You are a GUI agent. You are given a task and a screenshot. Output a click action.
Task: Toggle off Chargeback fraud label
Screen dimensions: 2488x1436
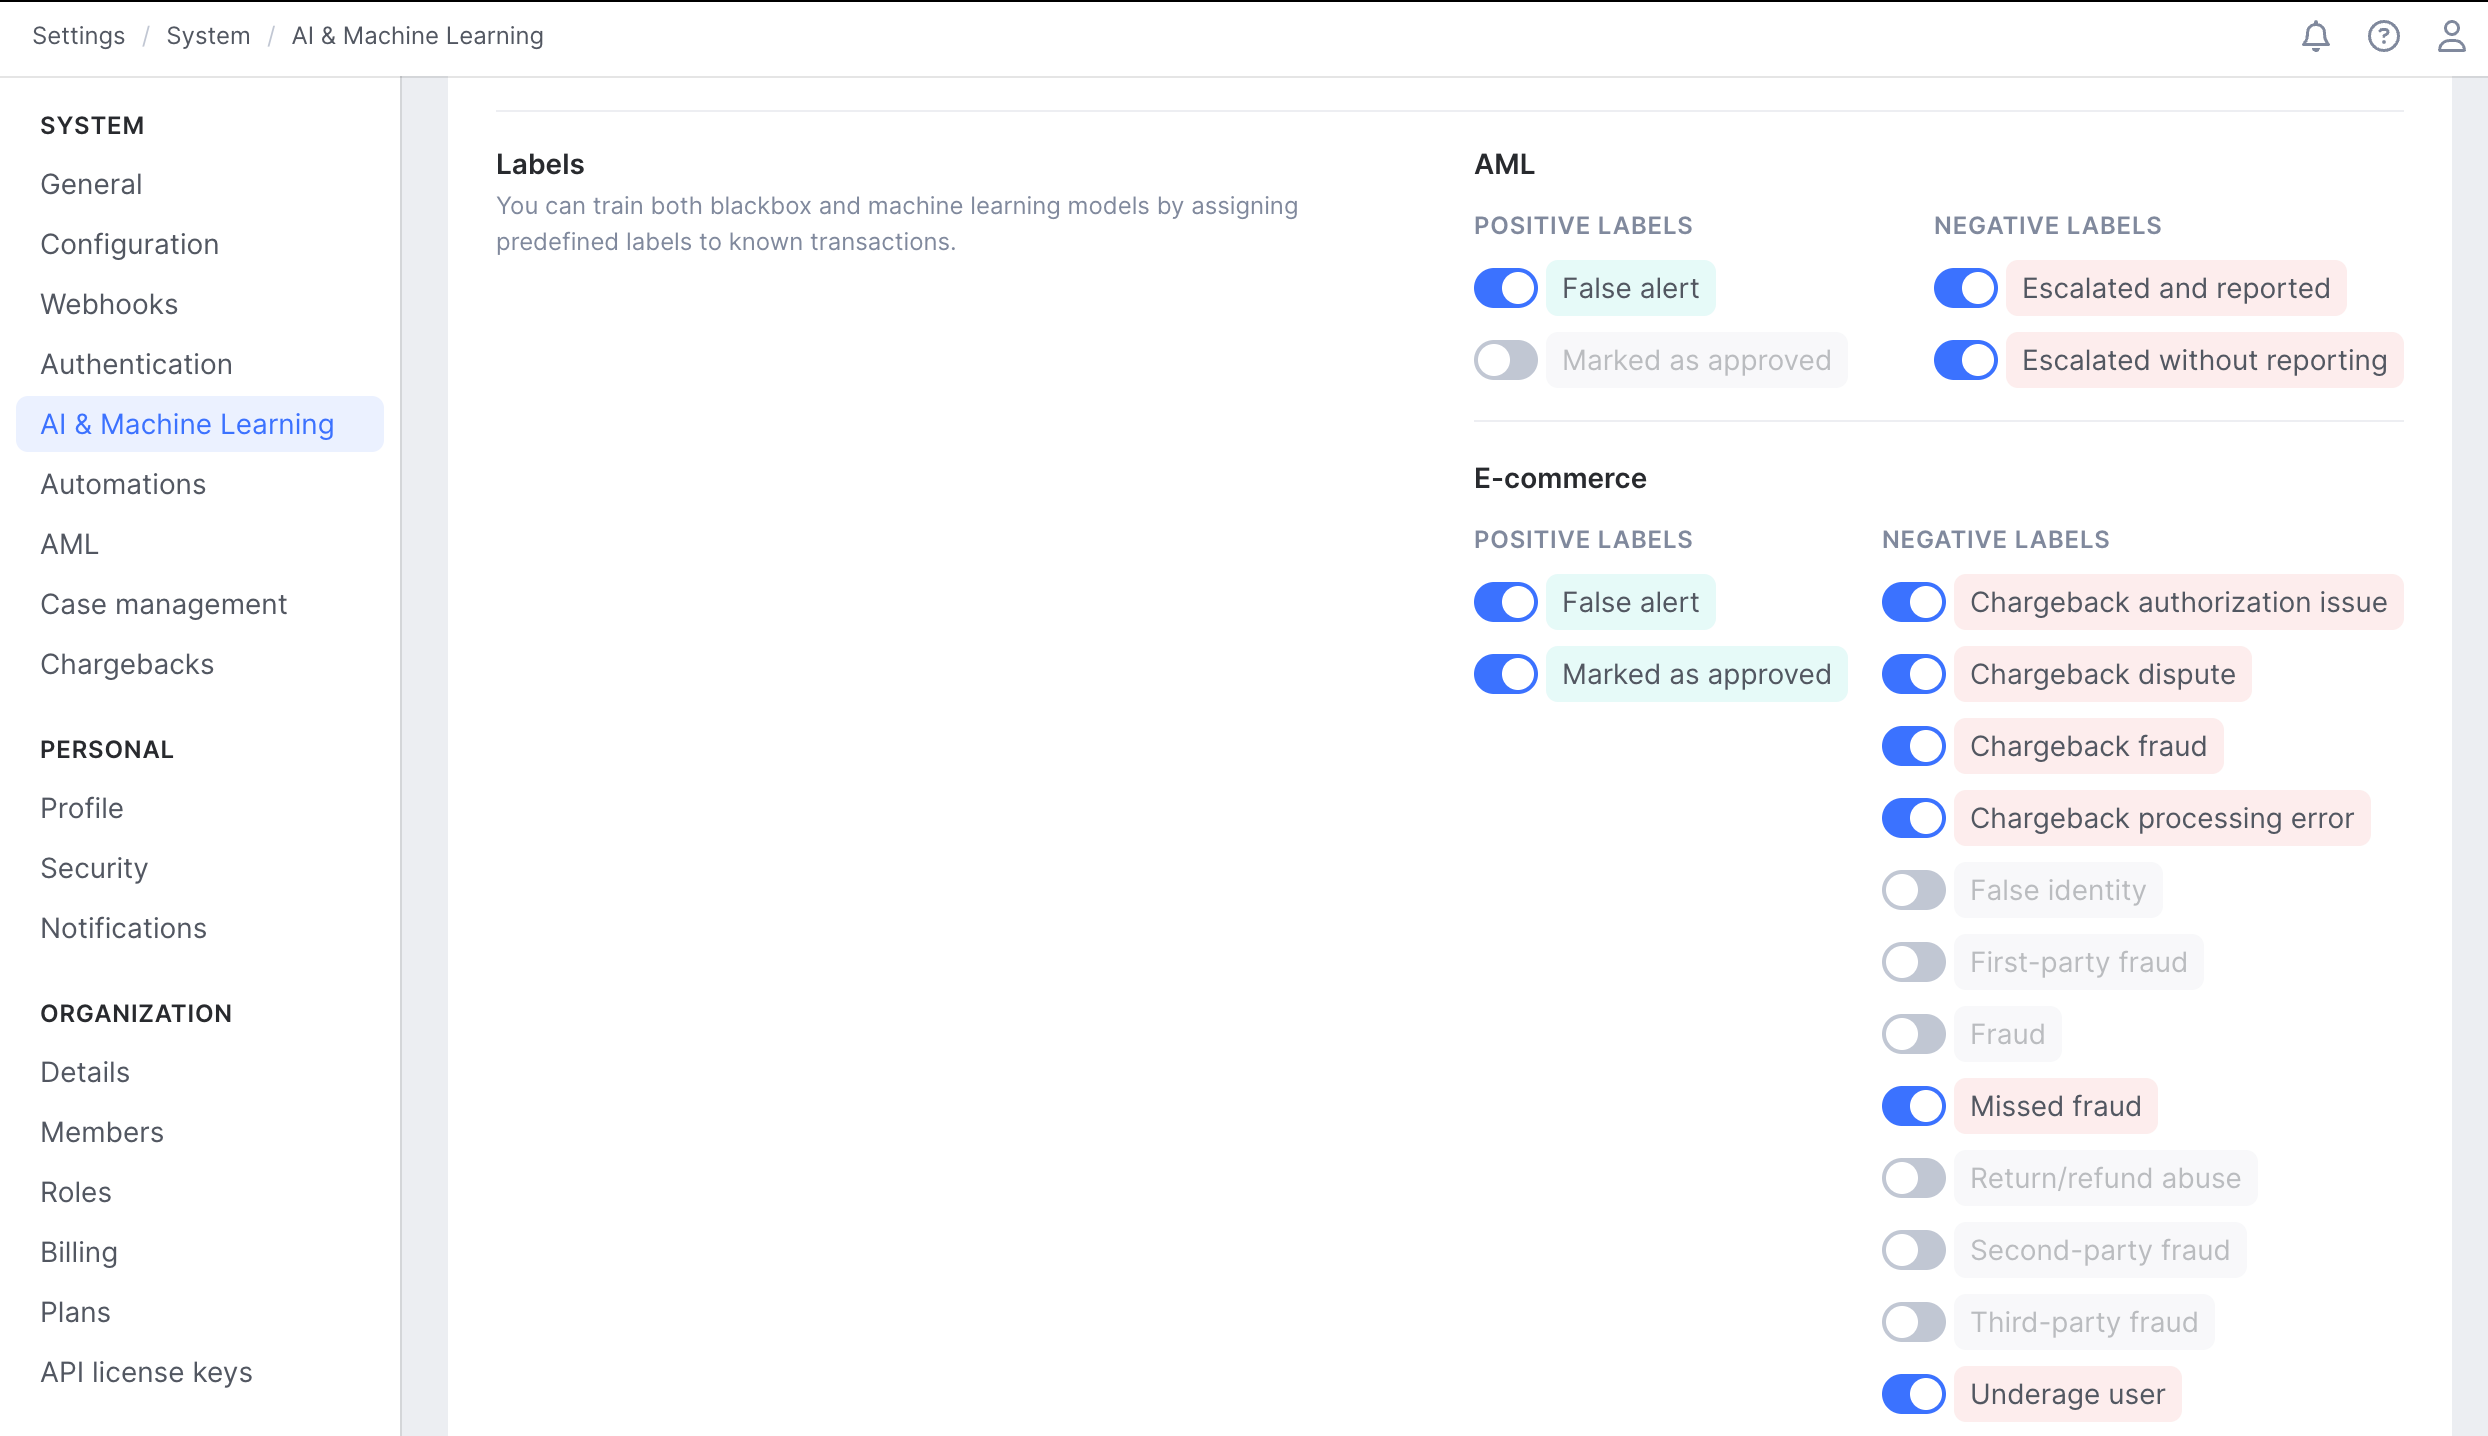click(x=1913, y=746)
